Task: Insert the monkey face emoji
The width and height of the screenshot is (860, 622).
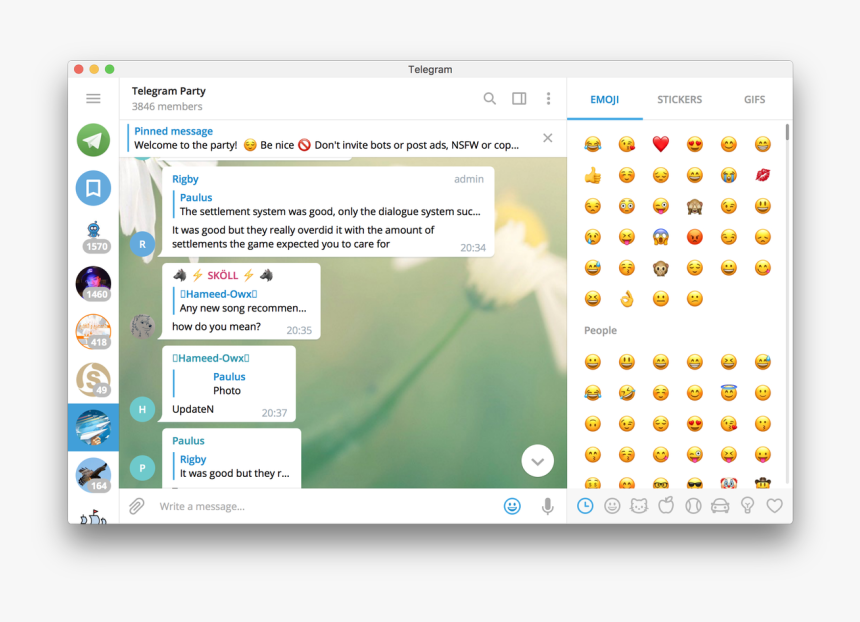Action: [x=661, y=268]
